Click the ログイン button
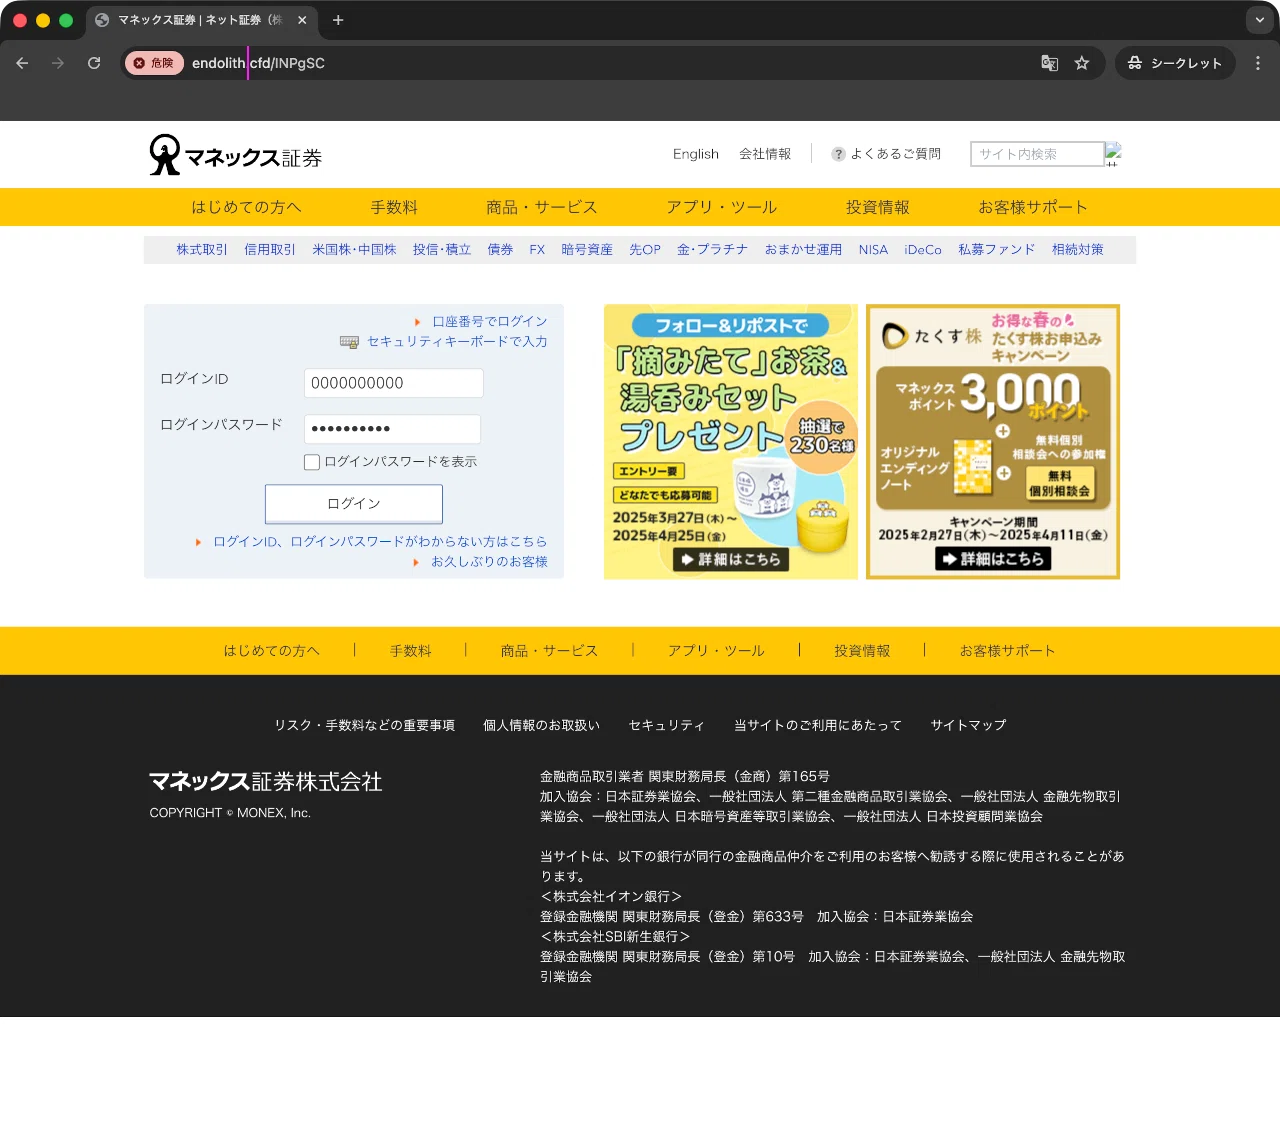Image resolution: width=1280 pixels, height=1131 pixels. (x=354, y=504)
